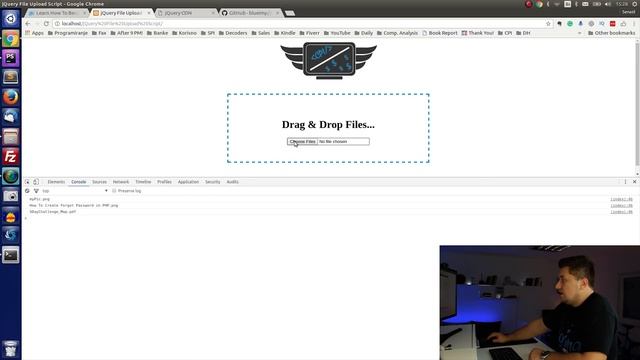
Task: Open source link for MyPic.png log
Action: pos(621,199)
